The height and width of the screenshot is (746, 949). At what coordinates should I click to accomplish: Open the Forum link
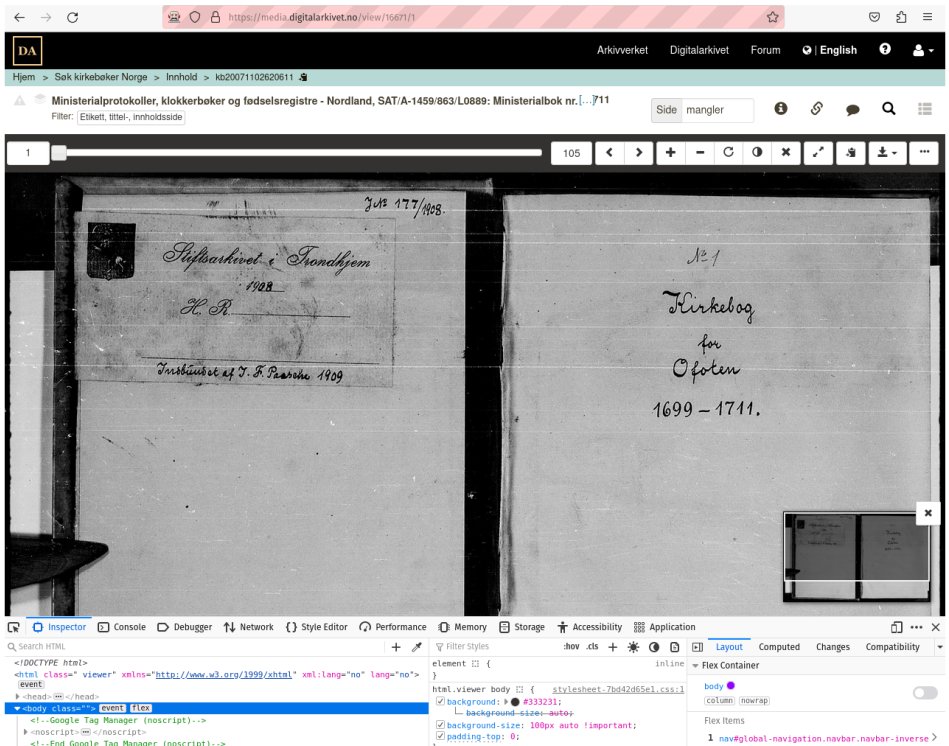(x=766, y=50)
